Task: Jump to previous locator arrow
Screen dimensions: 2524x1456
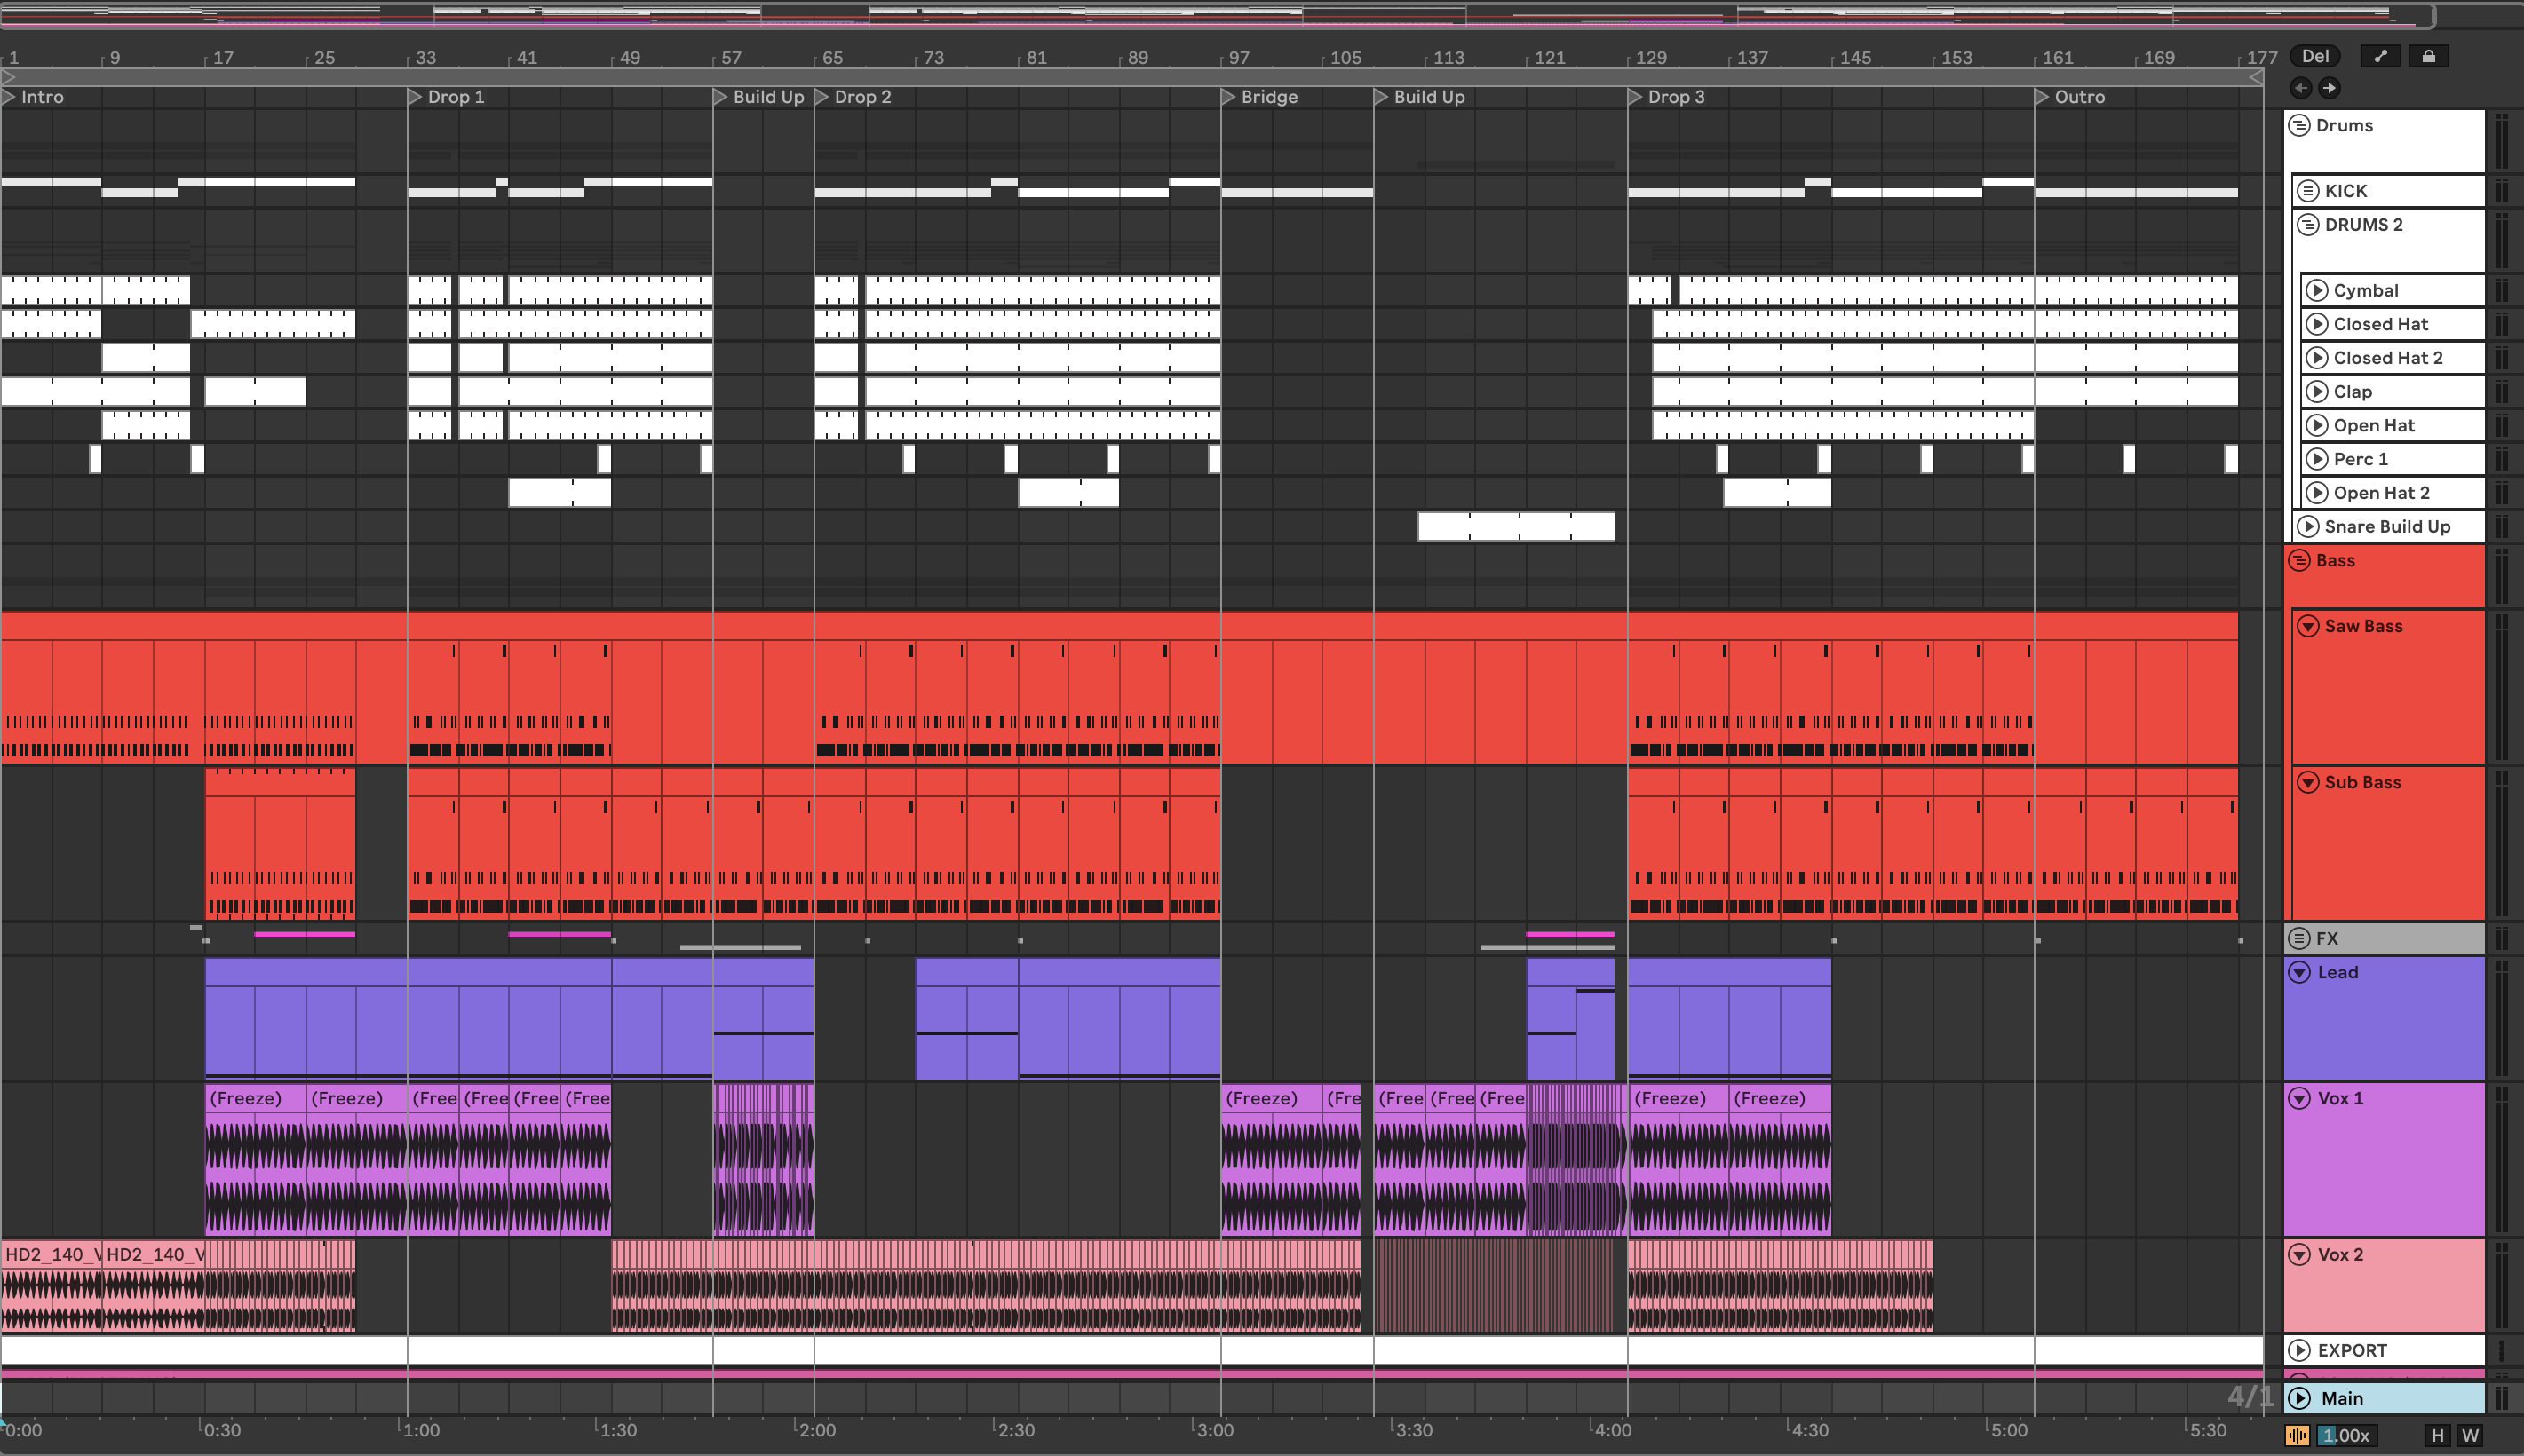Action: [x=2300, y=88]
